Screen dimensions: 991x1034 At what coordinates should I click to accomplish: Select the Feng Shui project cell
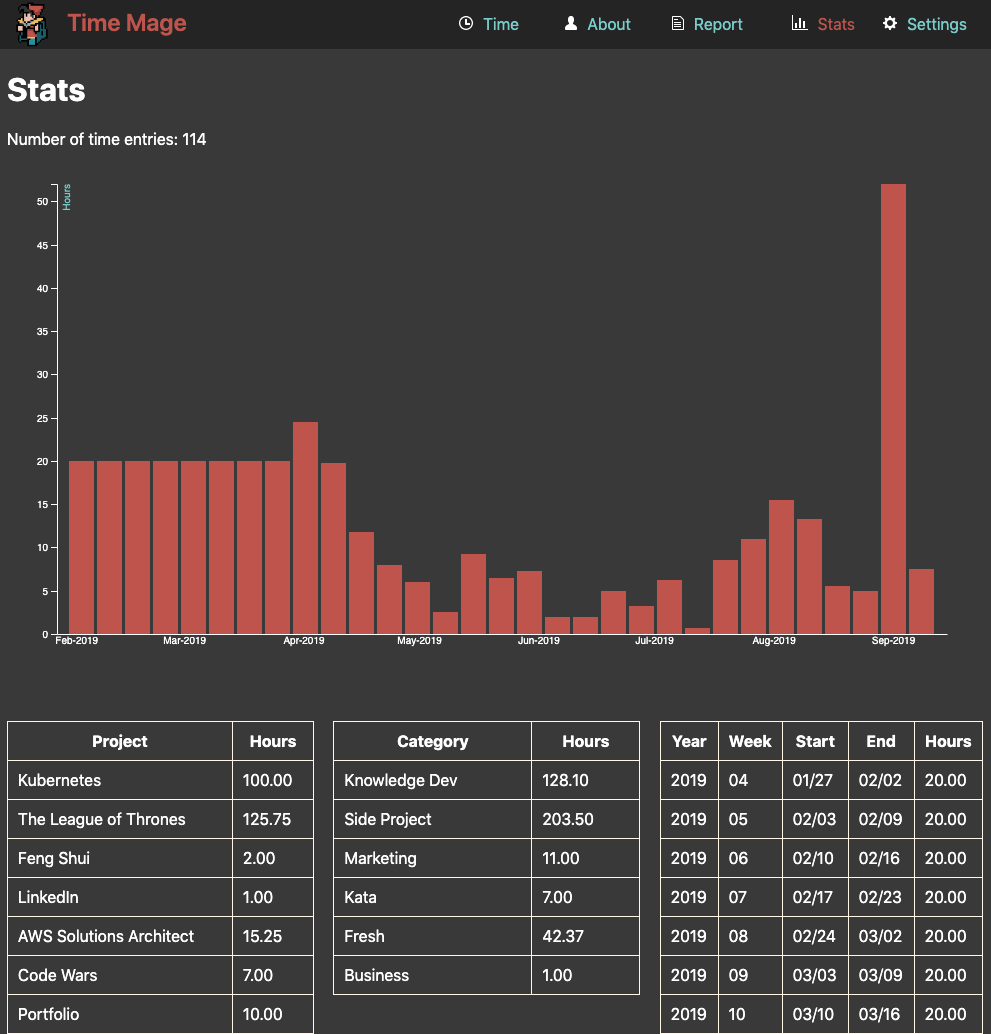coord(120,858)
